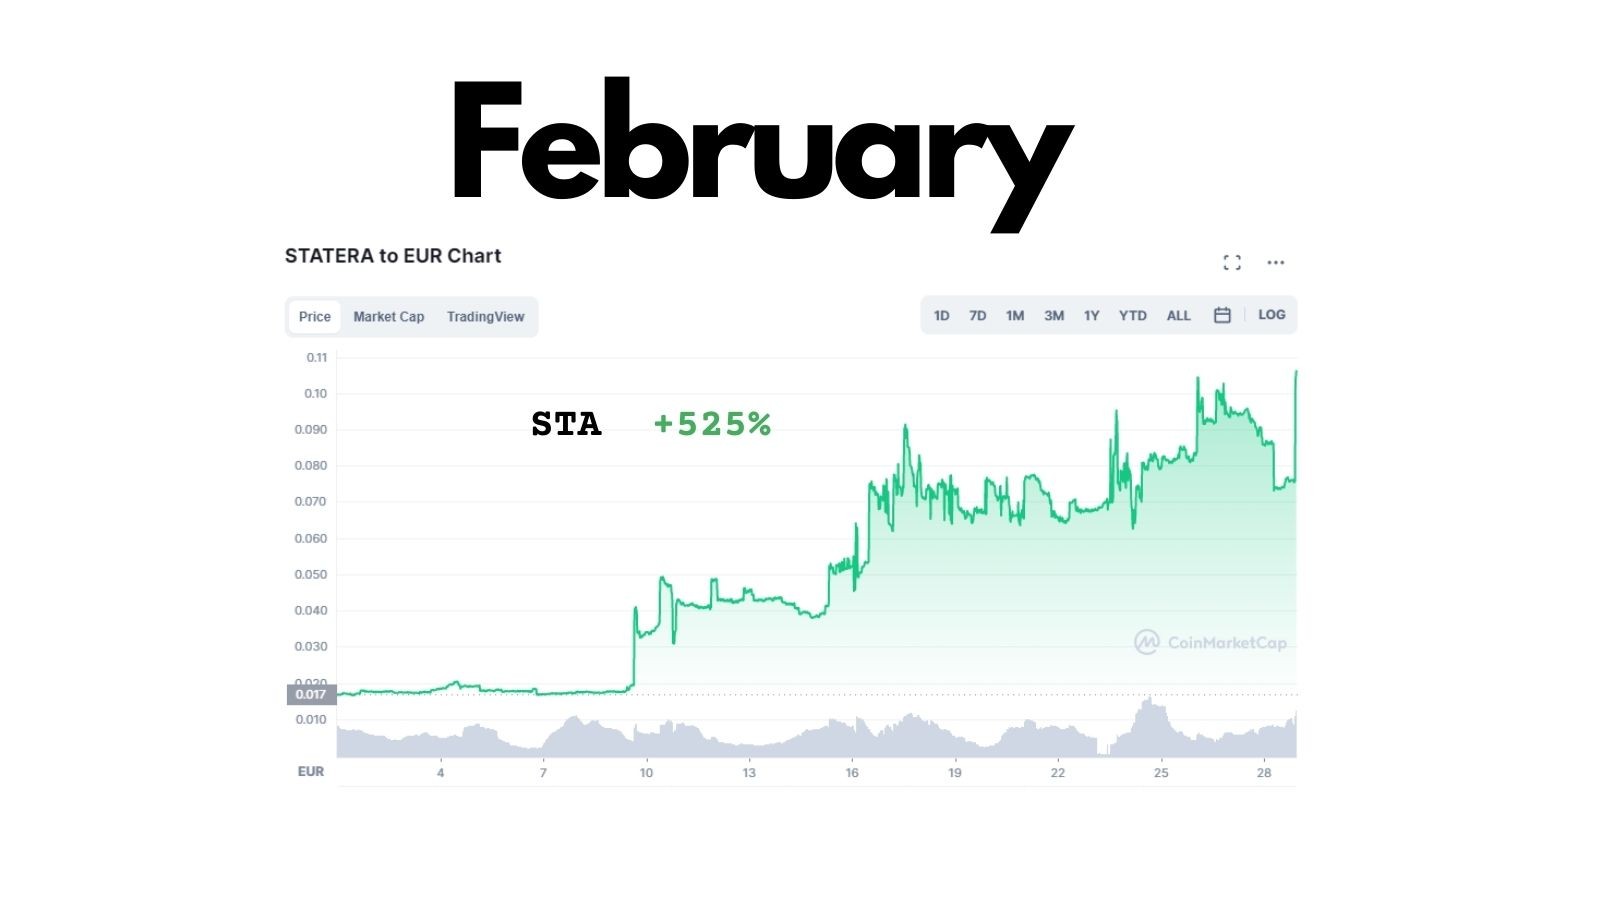Click the STATERA to EUR Chart title

pyautogui.click(x=393, y=256)
